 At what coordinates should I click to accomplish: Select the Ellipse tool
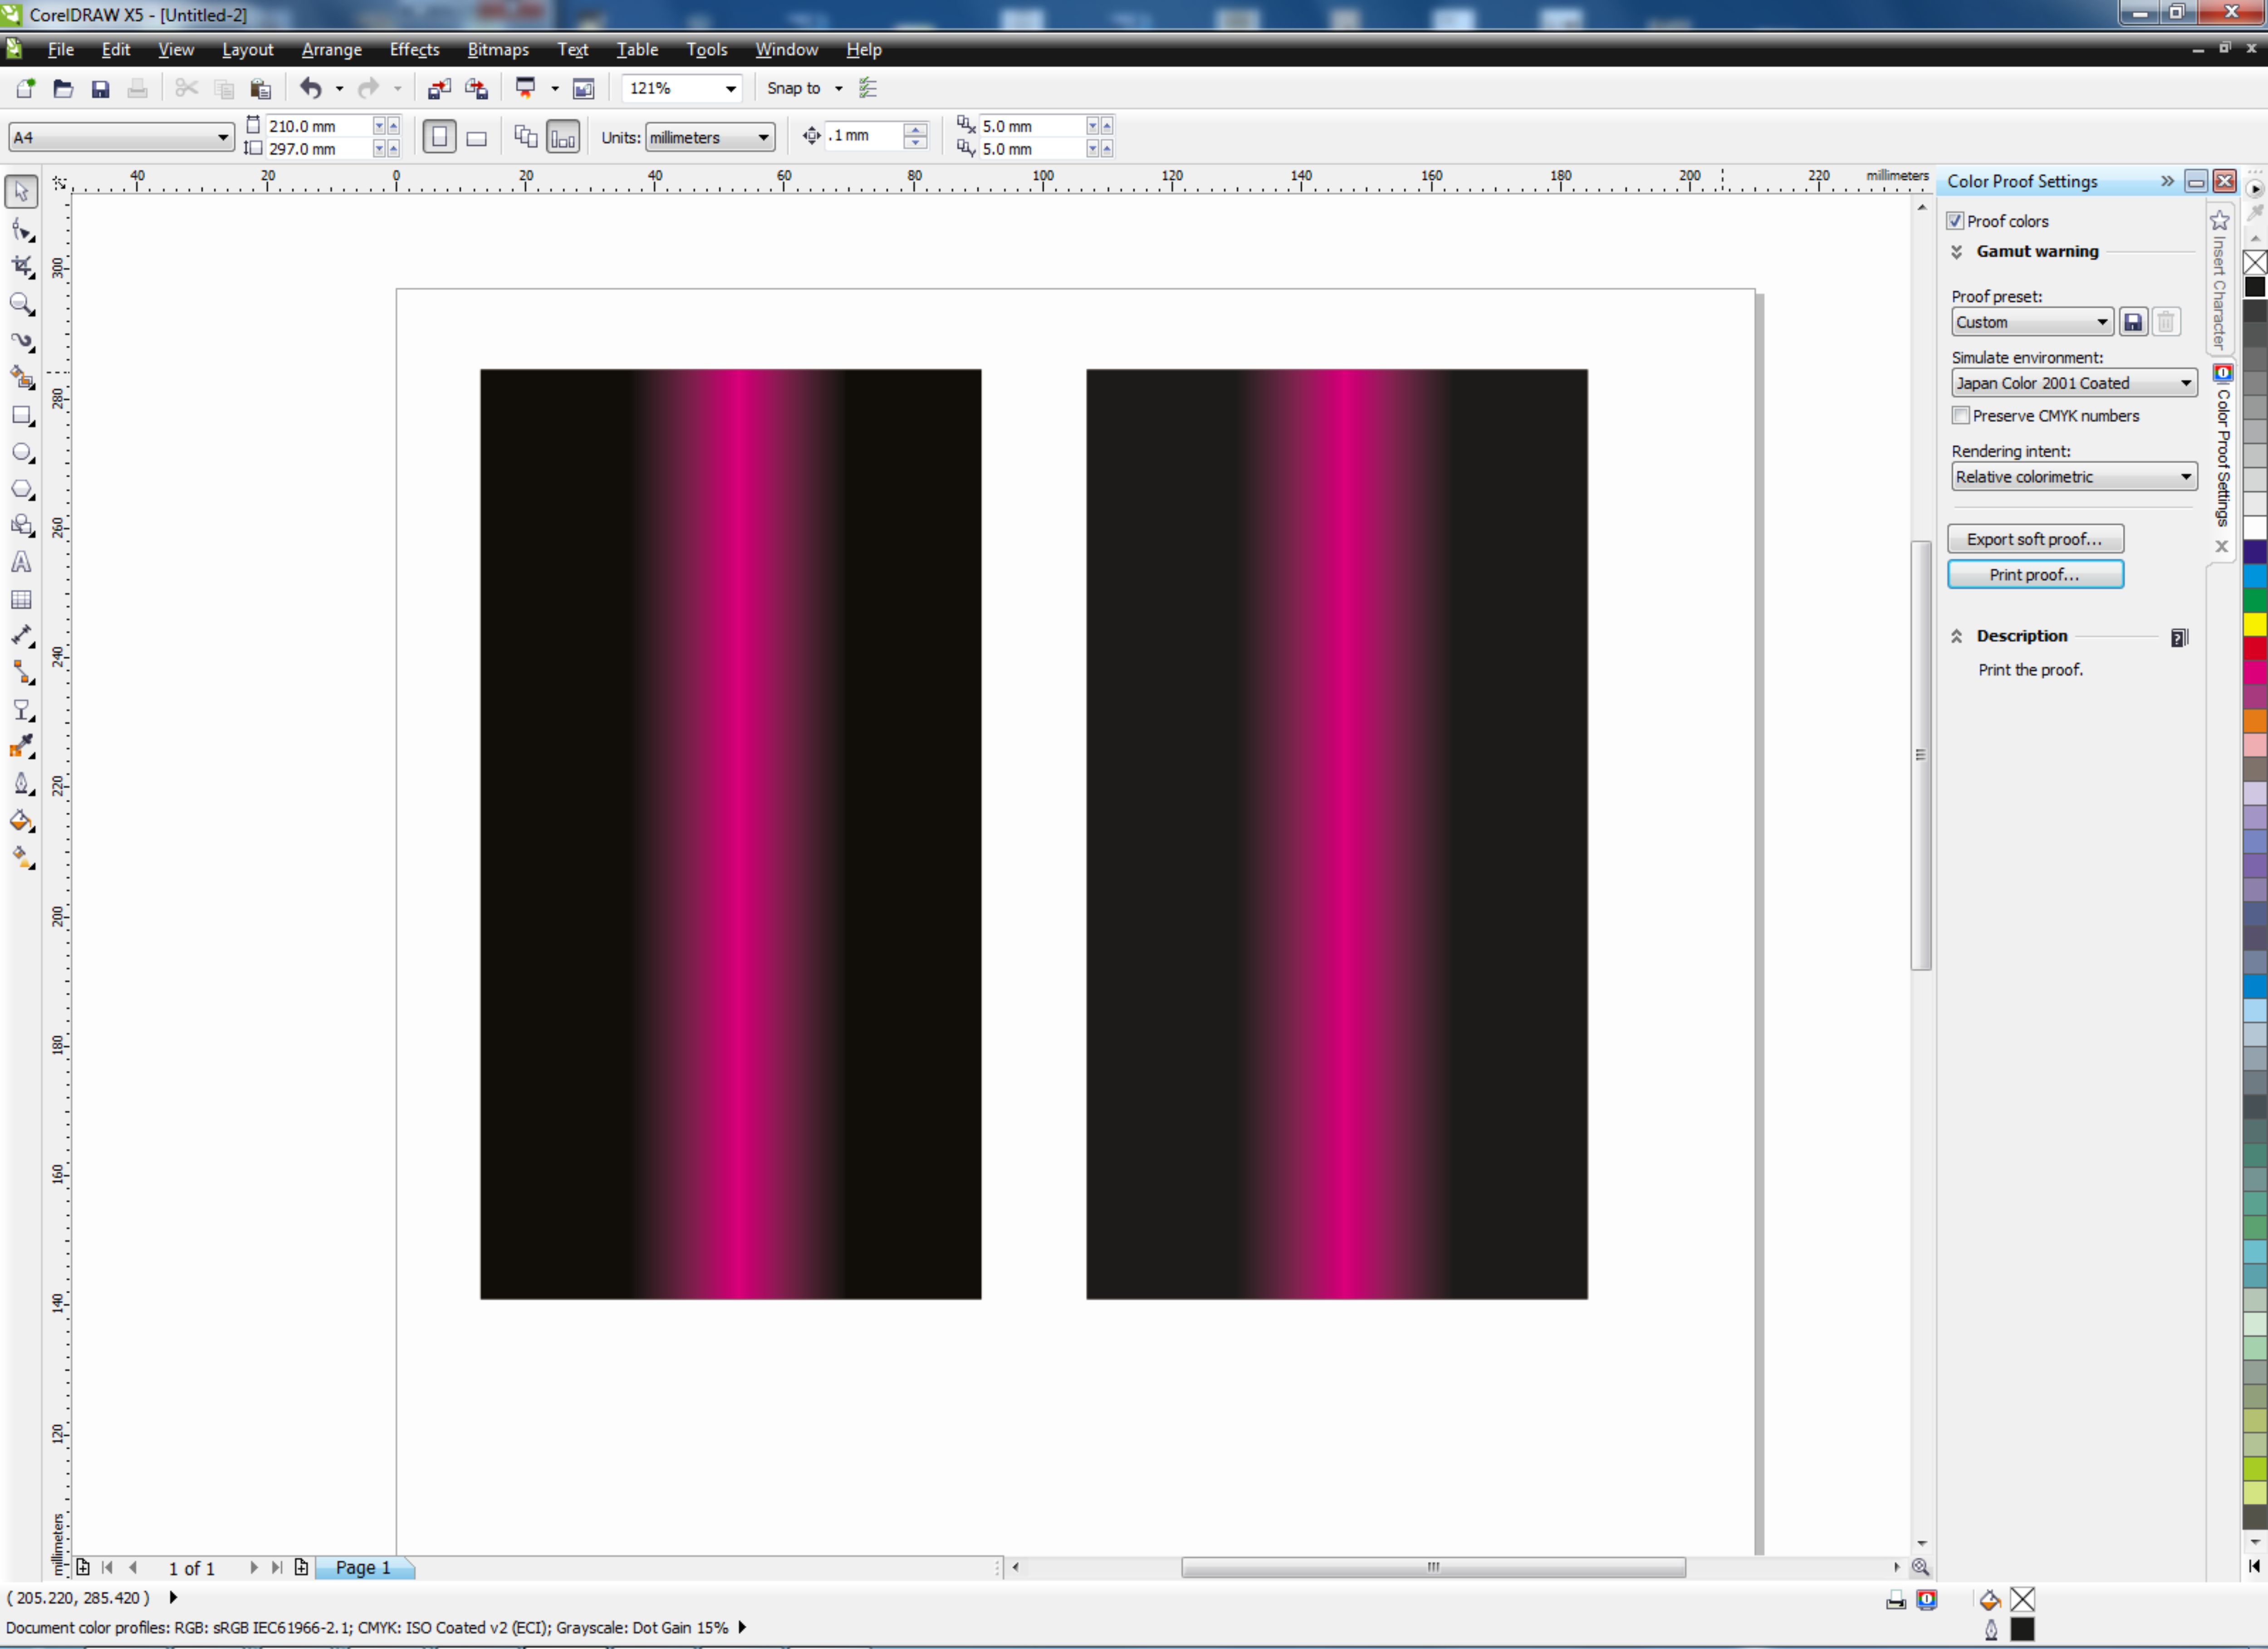pos(21,452)
